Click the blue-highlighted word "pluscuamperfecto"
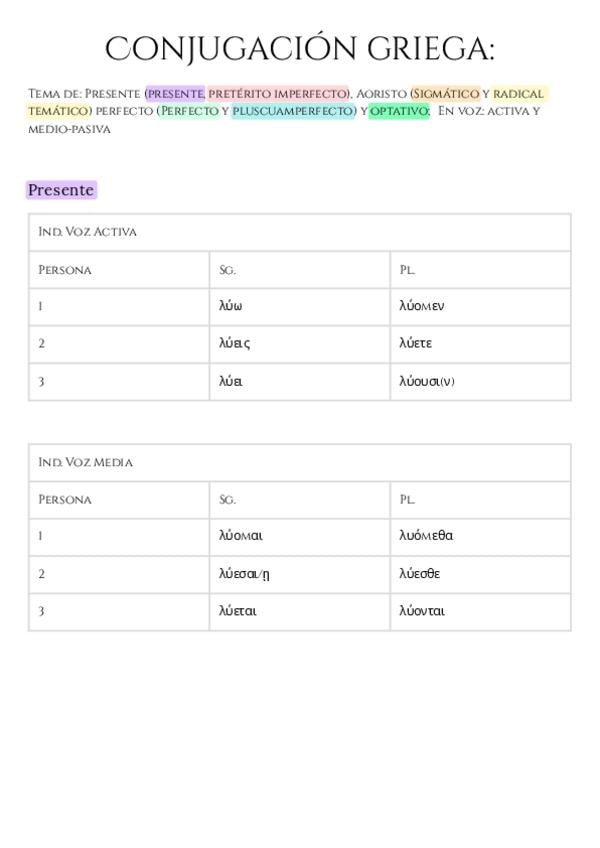 [x=293, y=111]
